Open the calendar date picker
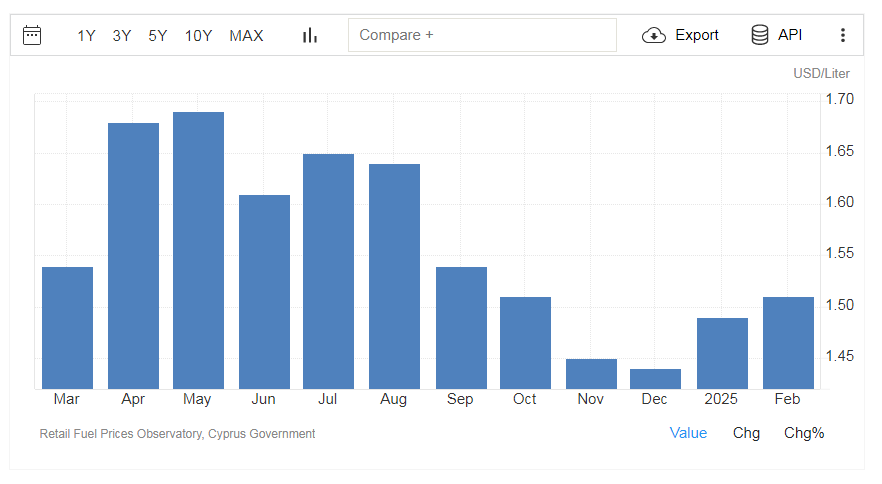 pos(32,35)
